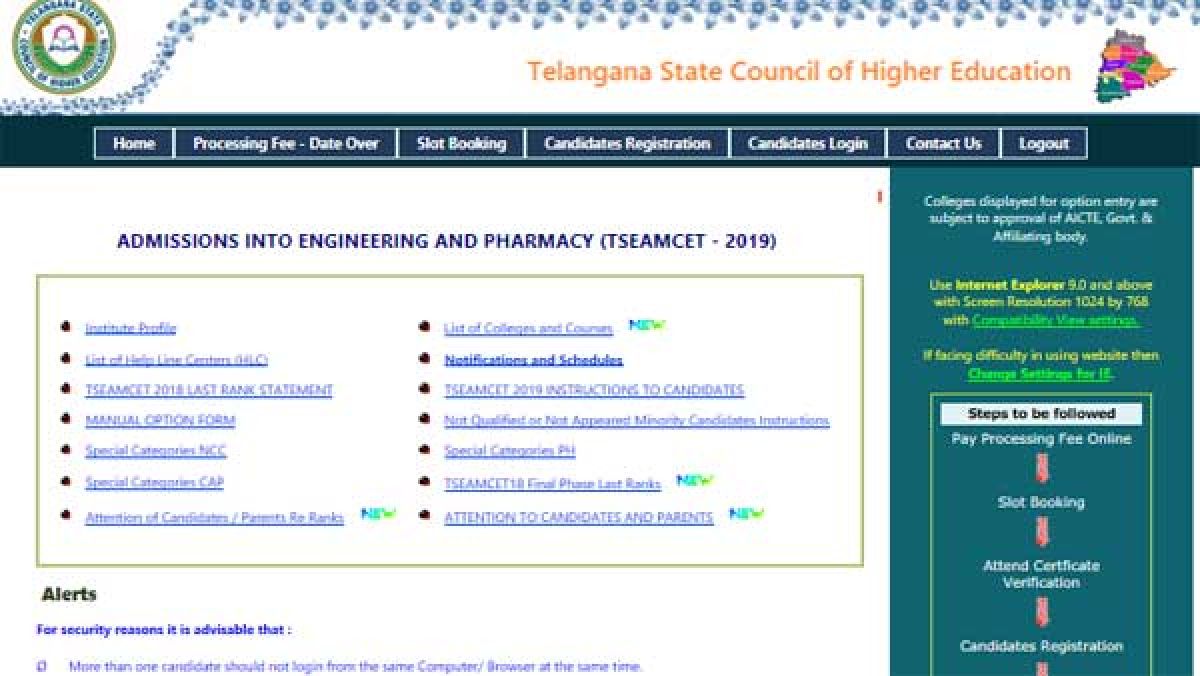Screen dimensions: 1200x676
Task: View TSEAMCET 2018 LAST RANK STATEMENT
Action: click(x=208, y=391)
